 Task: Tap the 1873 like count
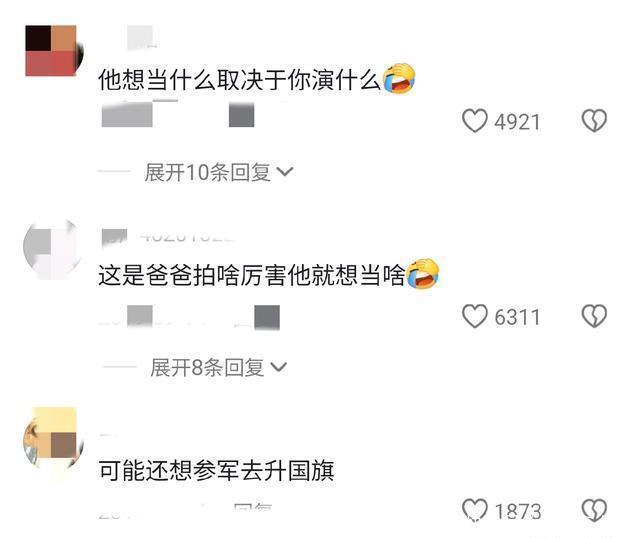pos(518,511)
